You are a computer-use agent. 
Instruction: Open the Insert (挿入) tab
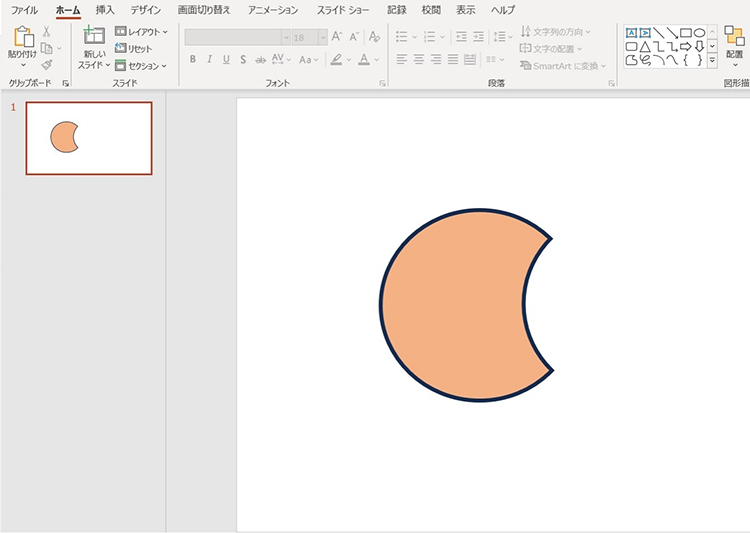105,10
